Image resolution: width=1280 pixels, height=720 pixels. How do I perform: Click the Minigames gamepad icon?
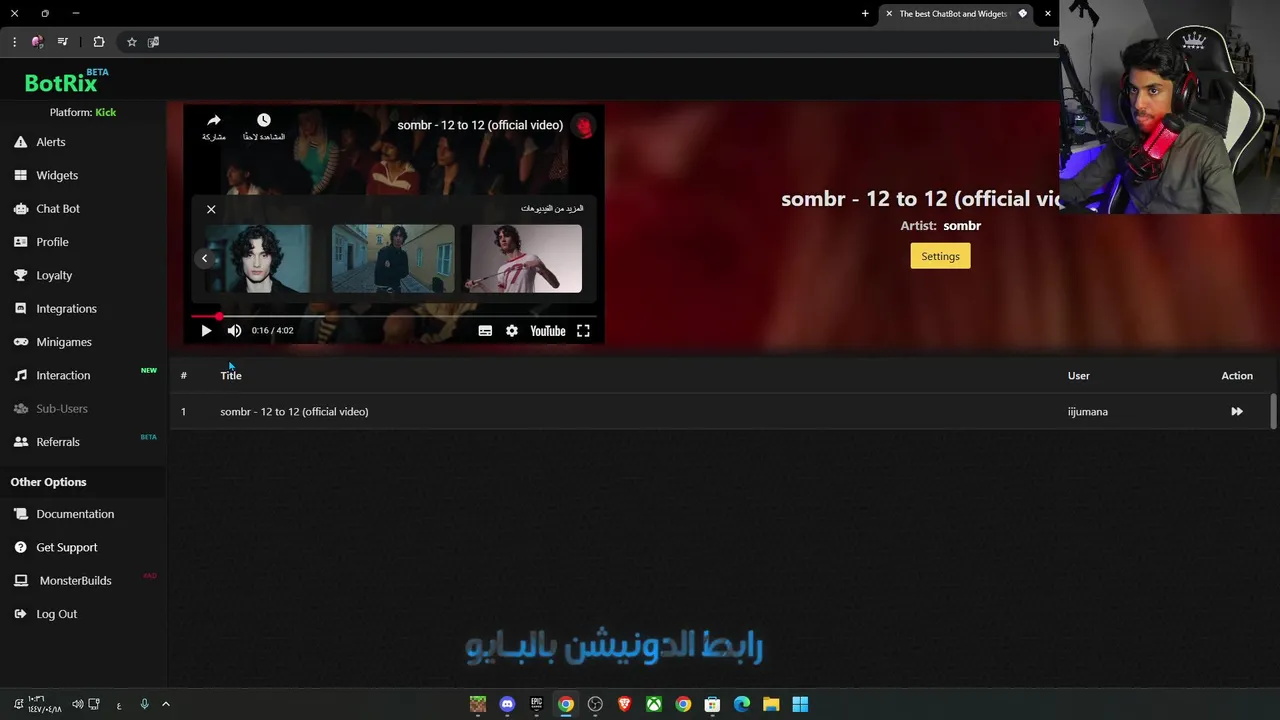pos(20,342)
